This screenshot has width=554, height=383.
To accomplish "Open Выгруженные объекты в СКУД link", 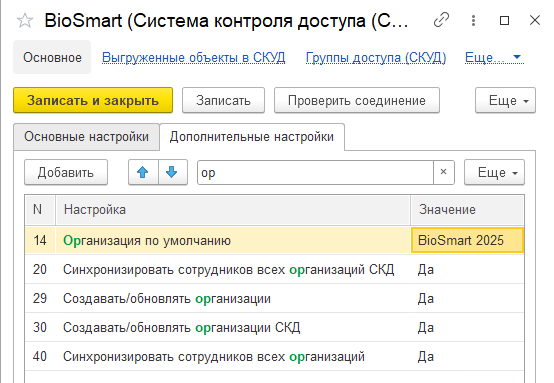I will point(194,58).
